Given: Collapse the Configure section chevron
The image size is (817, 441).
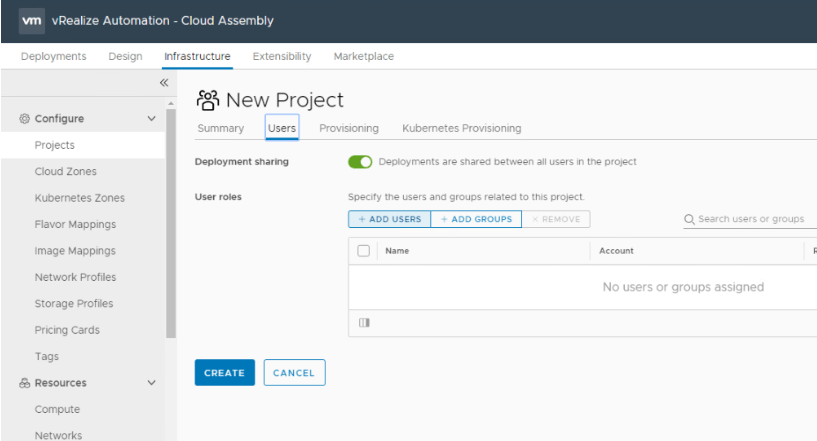Looking at the screenshot, I should pos(152,119).
